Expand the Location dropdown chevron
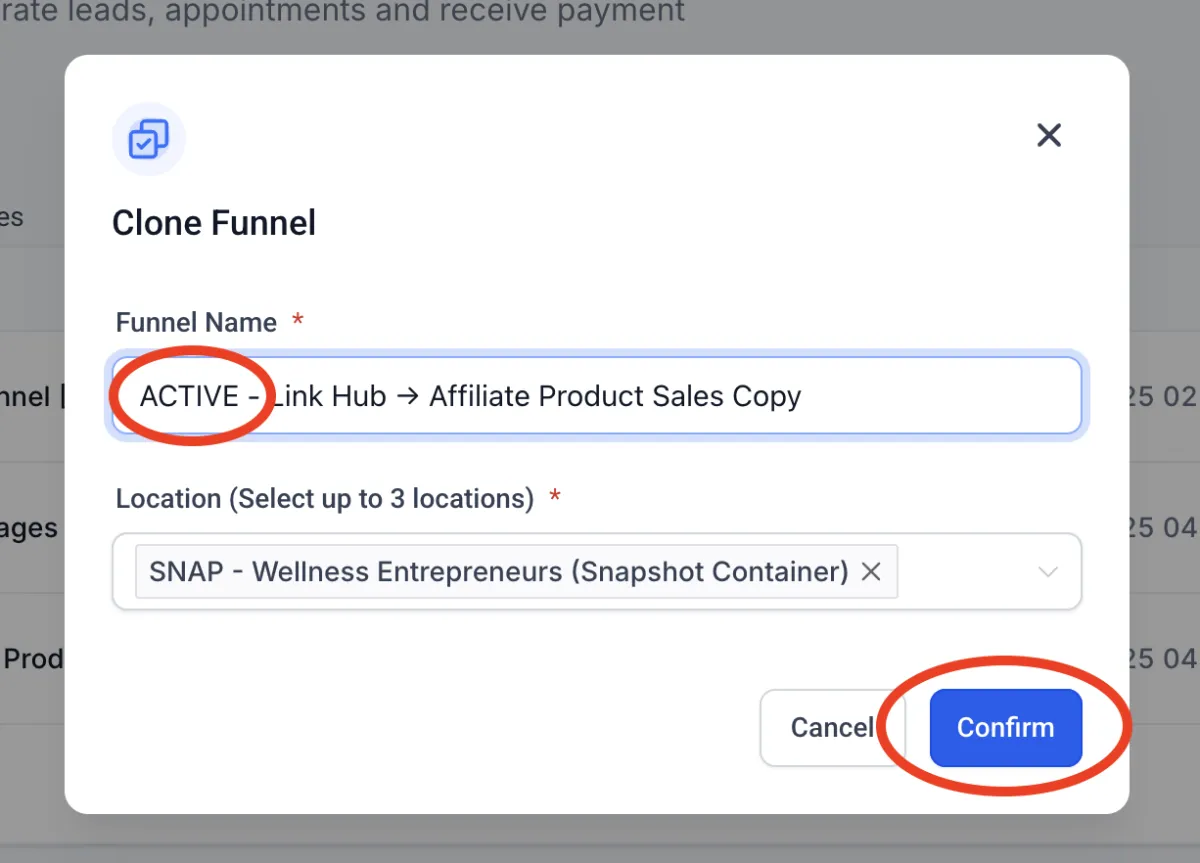The width and height of the screenshot is (1200, 863). [1047, 572]
